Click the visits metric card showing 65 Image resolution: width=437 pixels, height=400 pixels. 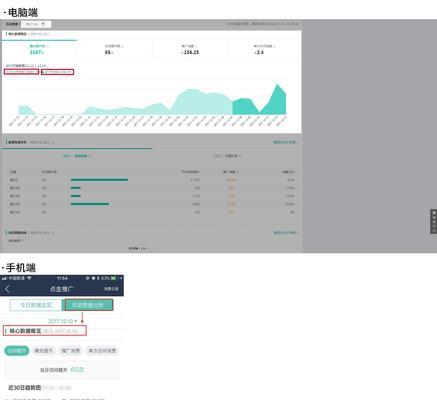tap(115, 50)
